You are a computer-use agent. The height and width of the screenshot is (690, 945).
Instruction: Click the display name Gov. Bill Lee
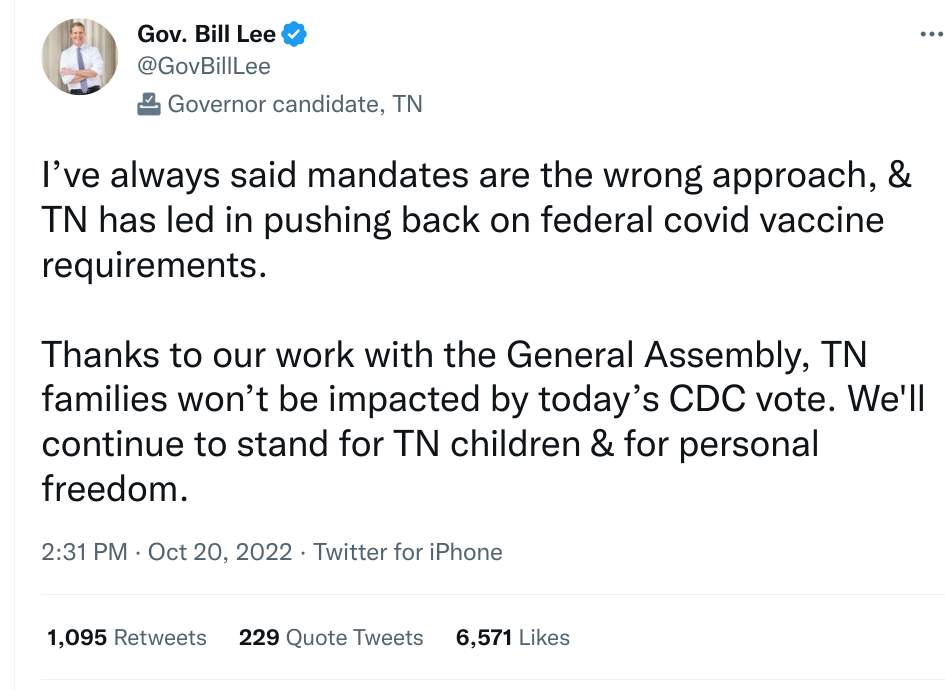click(206, 36)
